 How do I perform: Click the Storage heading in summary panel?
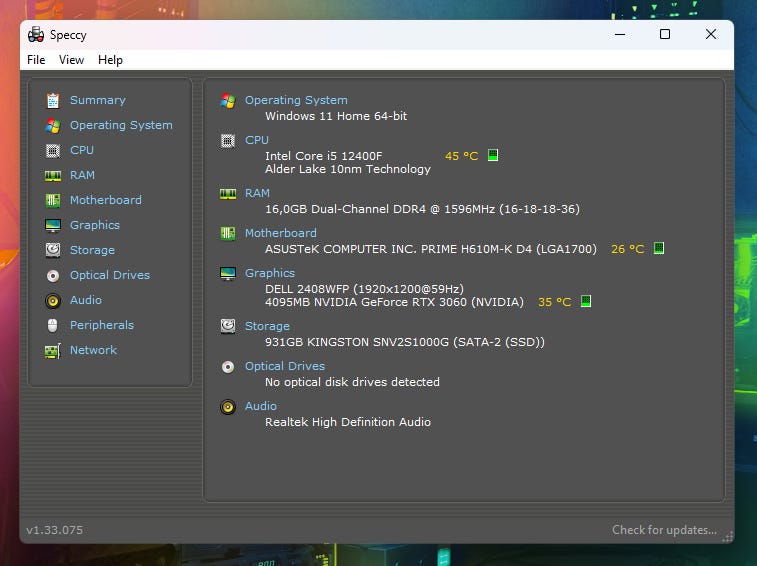coord(267,326)
